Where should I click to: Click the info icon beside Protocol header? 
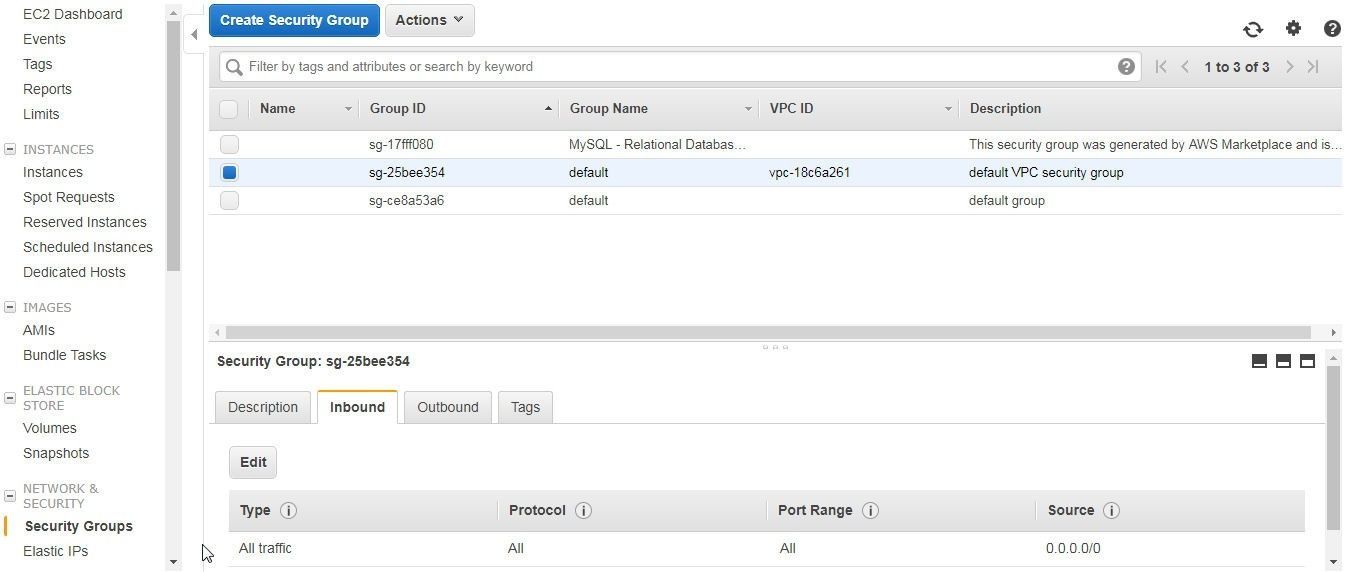coord(583,510)
